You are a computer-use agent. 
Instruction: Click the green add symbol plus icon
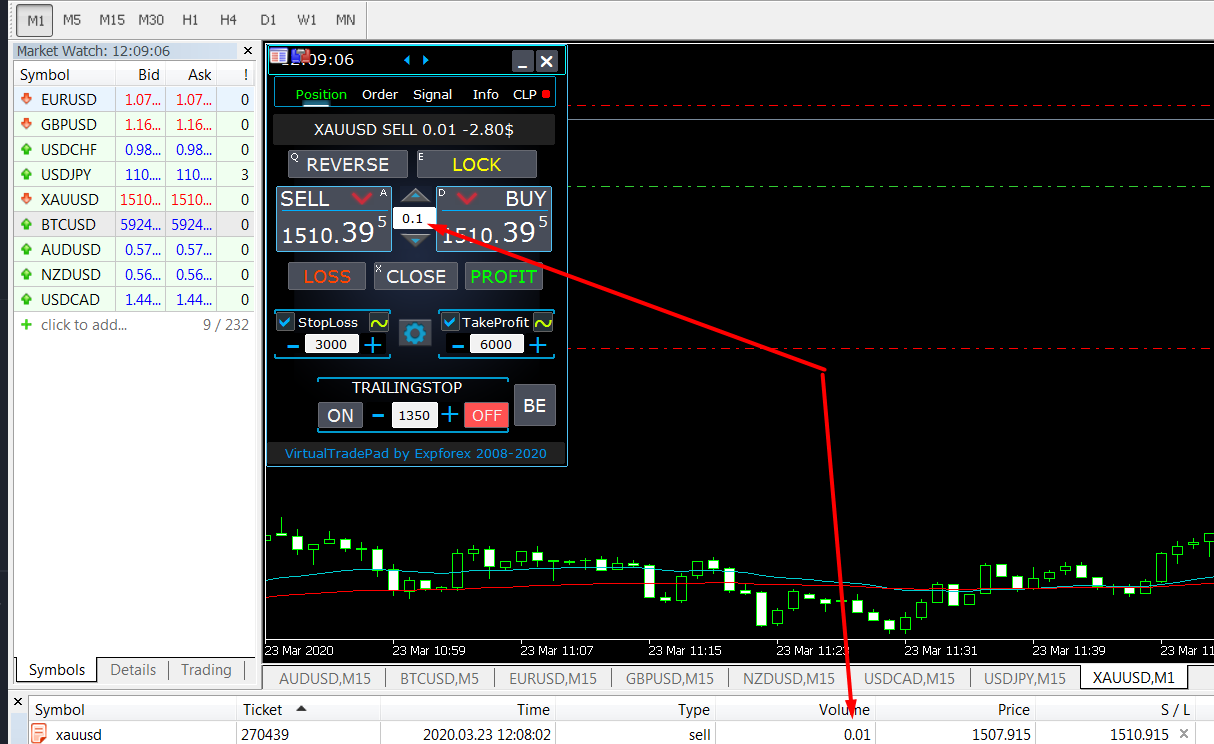[x=26, y=325]
